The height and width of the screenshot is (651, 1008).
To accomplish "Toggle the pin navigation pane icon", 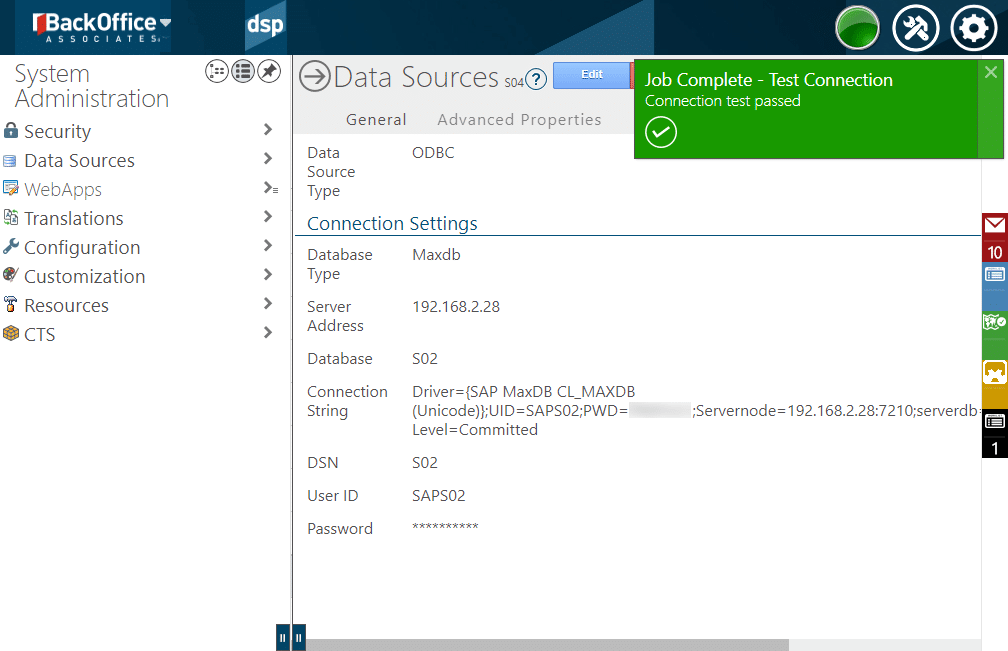I will coord(269,71).
